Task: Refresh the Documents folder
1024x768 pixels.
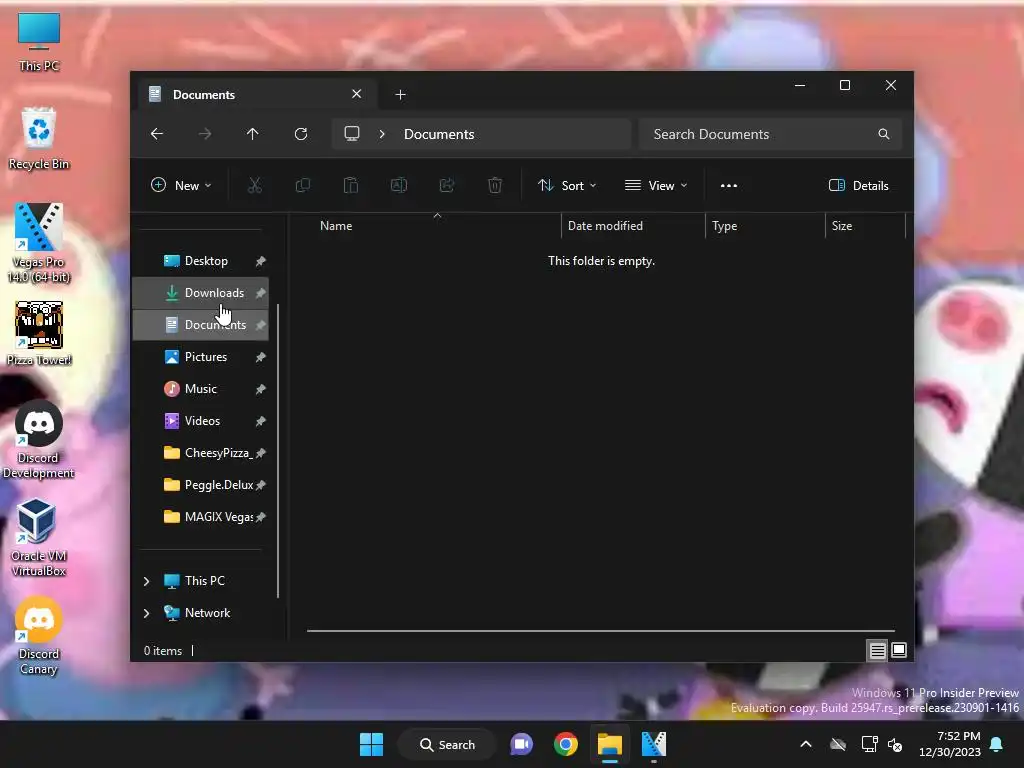Action: pyautogui.click(x=301, y=134)
